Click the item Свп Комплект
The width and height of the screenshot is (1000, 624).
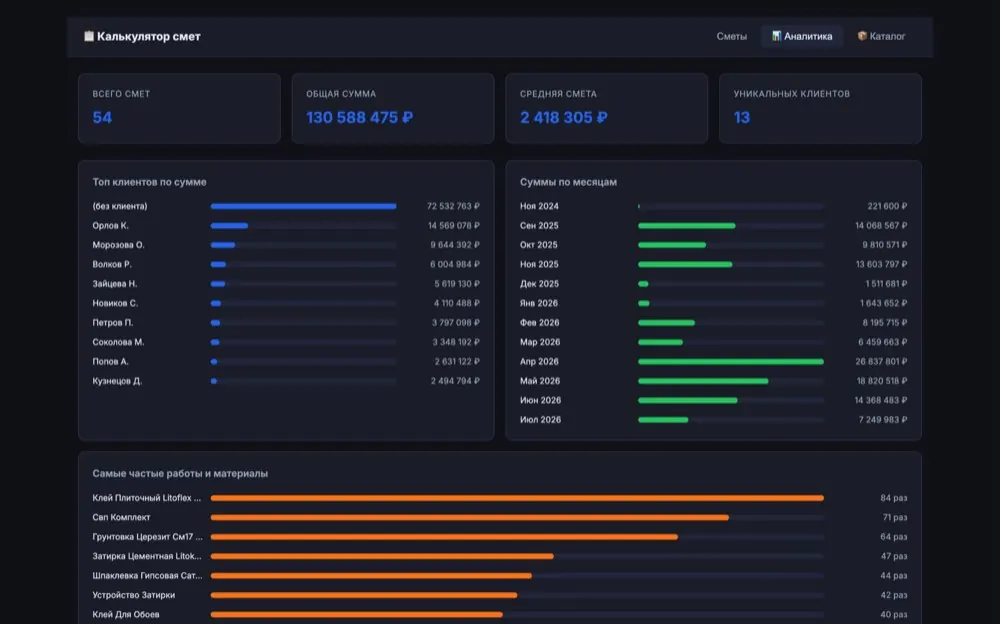click(x=121, y=517)
